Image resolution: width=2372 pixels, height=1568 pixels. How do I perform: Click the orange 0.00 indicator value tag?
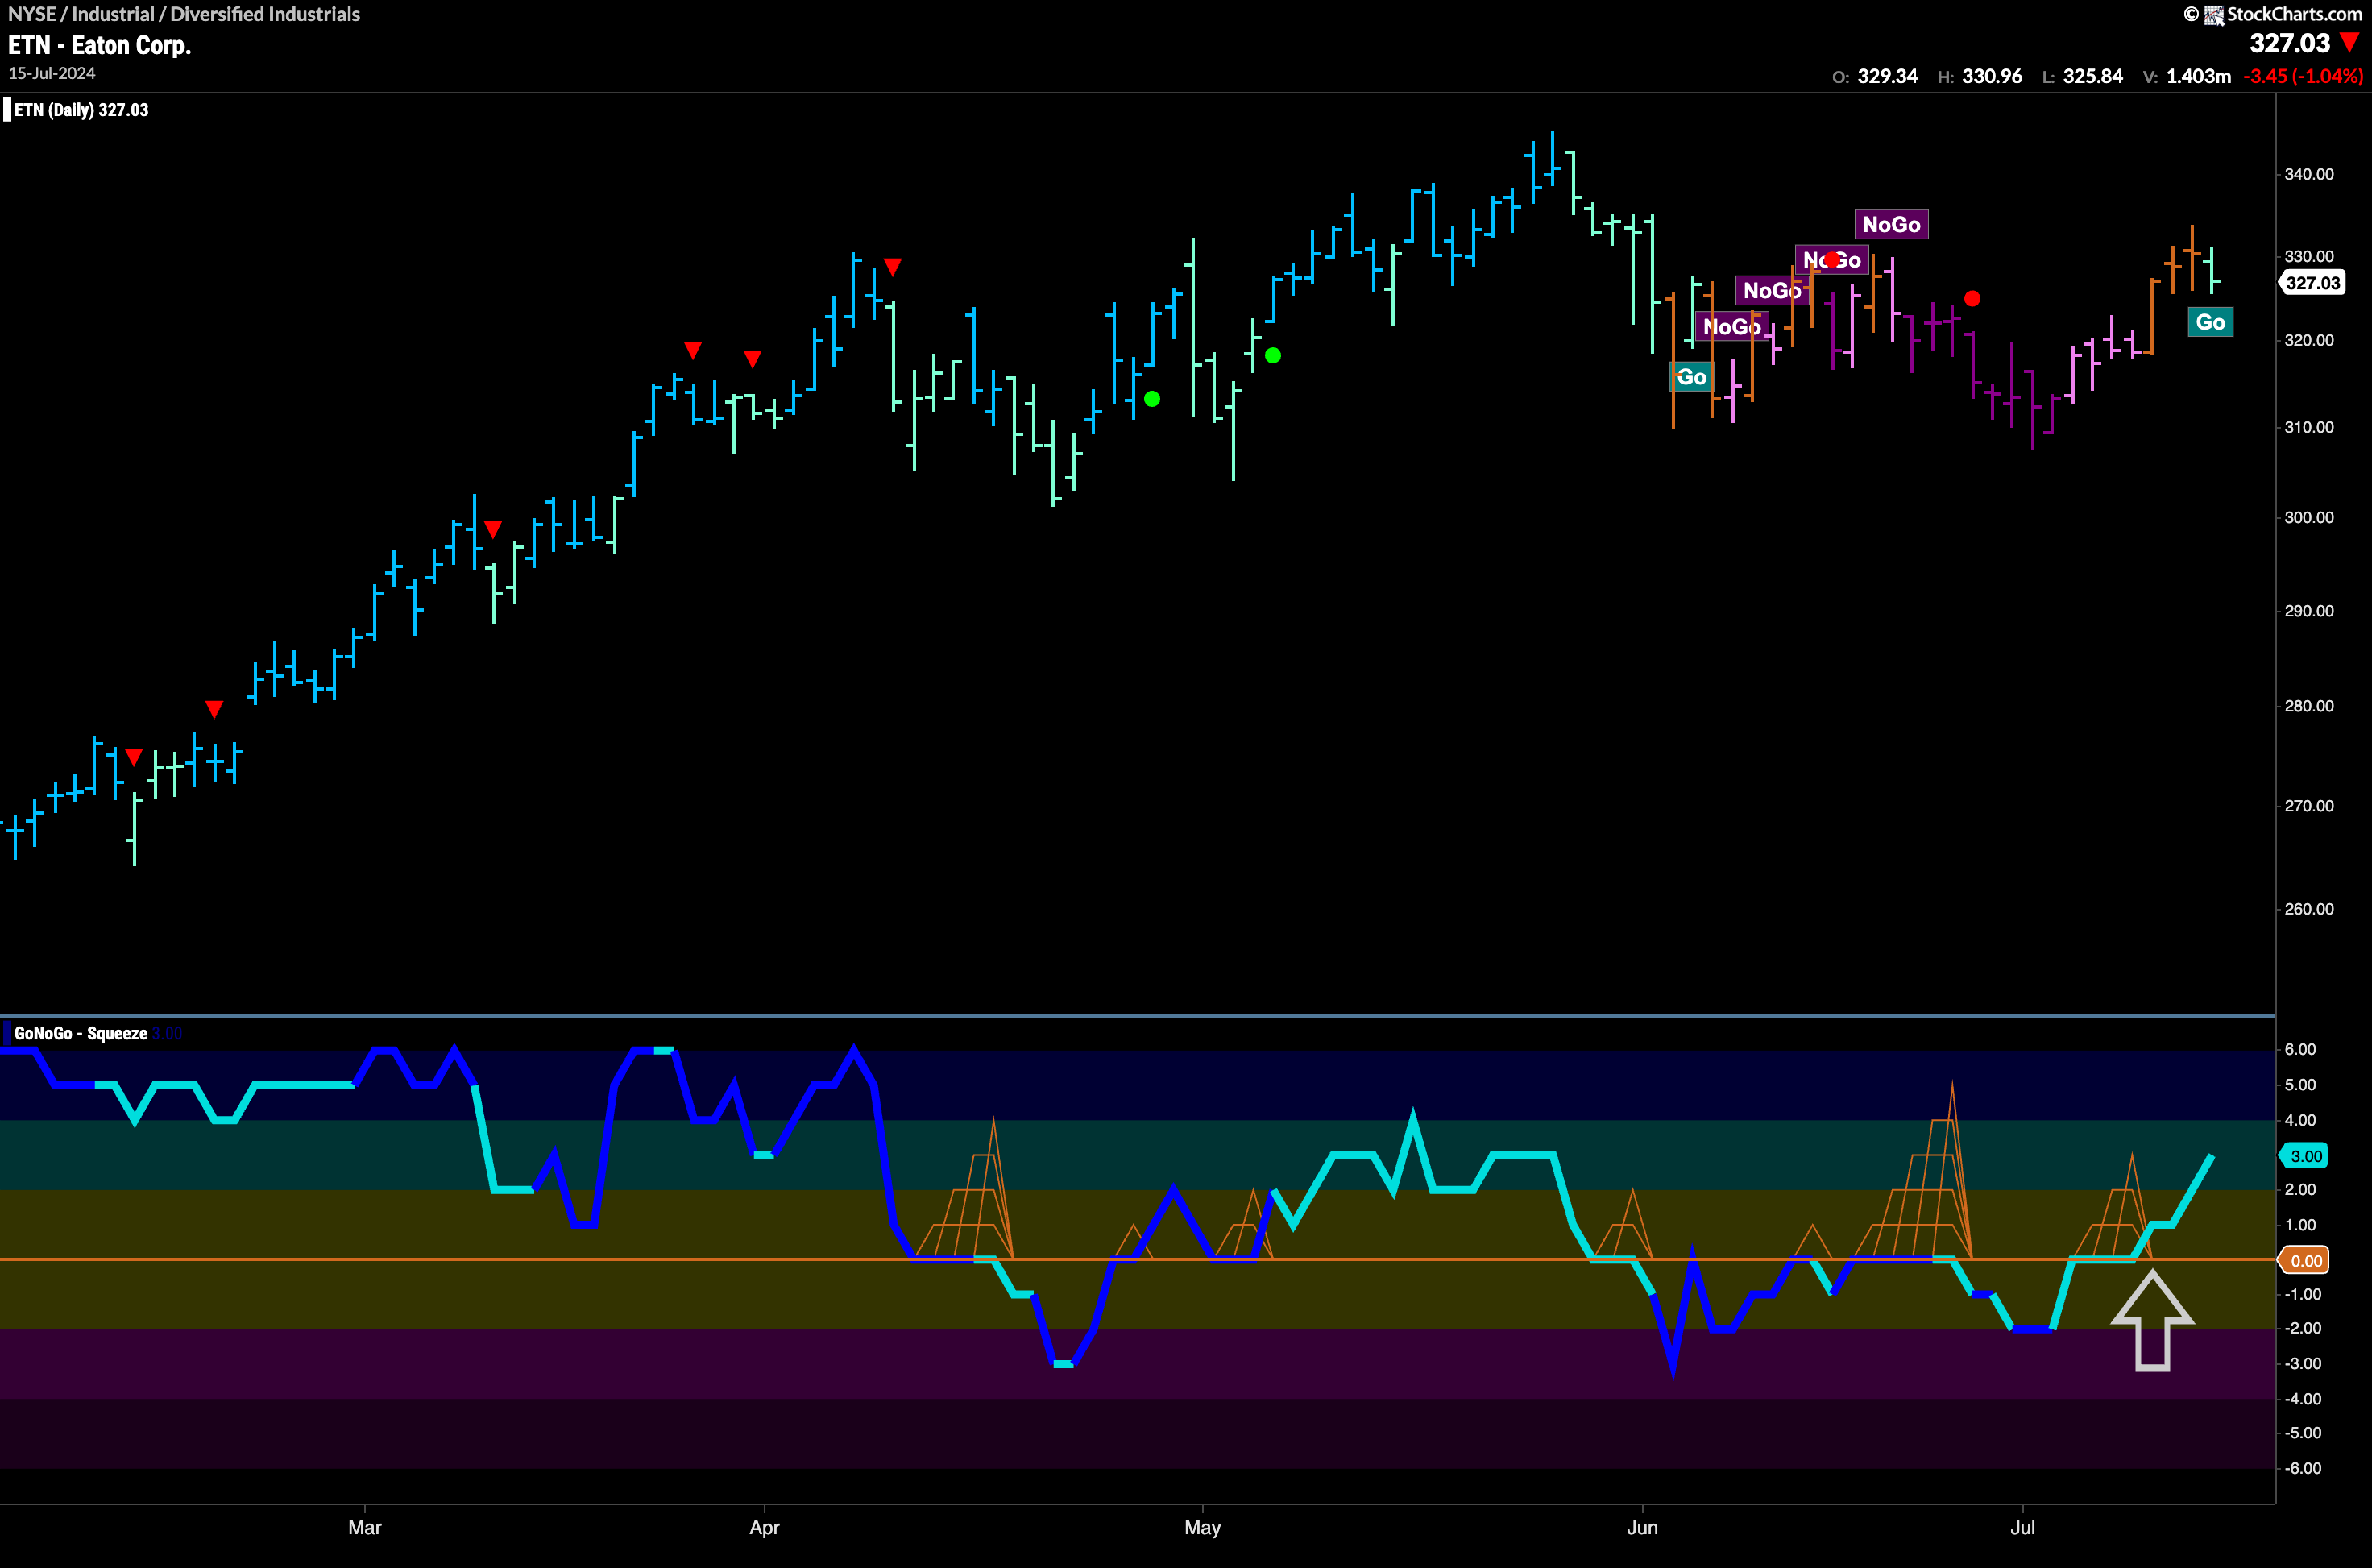2304,1260
